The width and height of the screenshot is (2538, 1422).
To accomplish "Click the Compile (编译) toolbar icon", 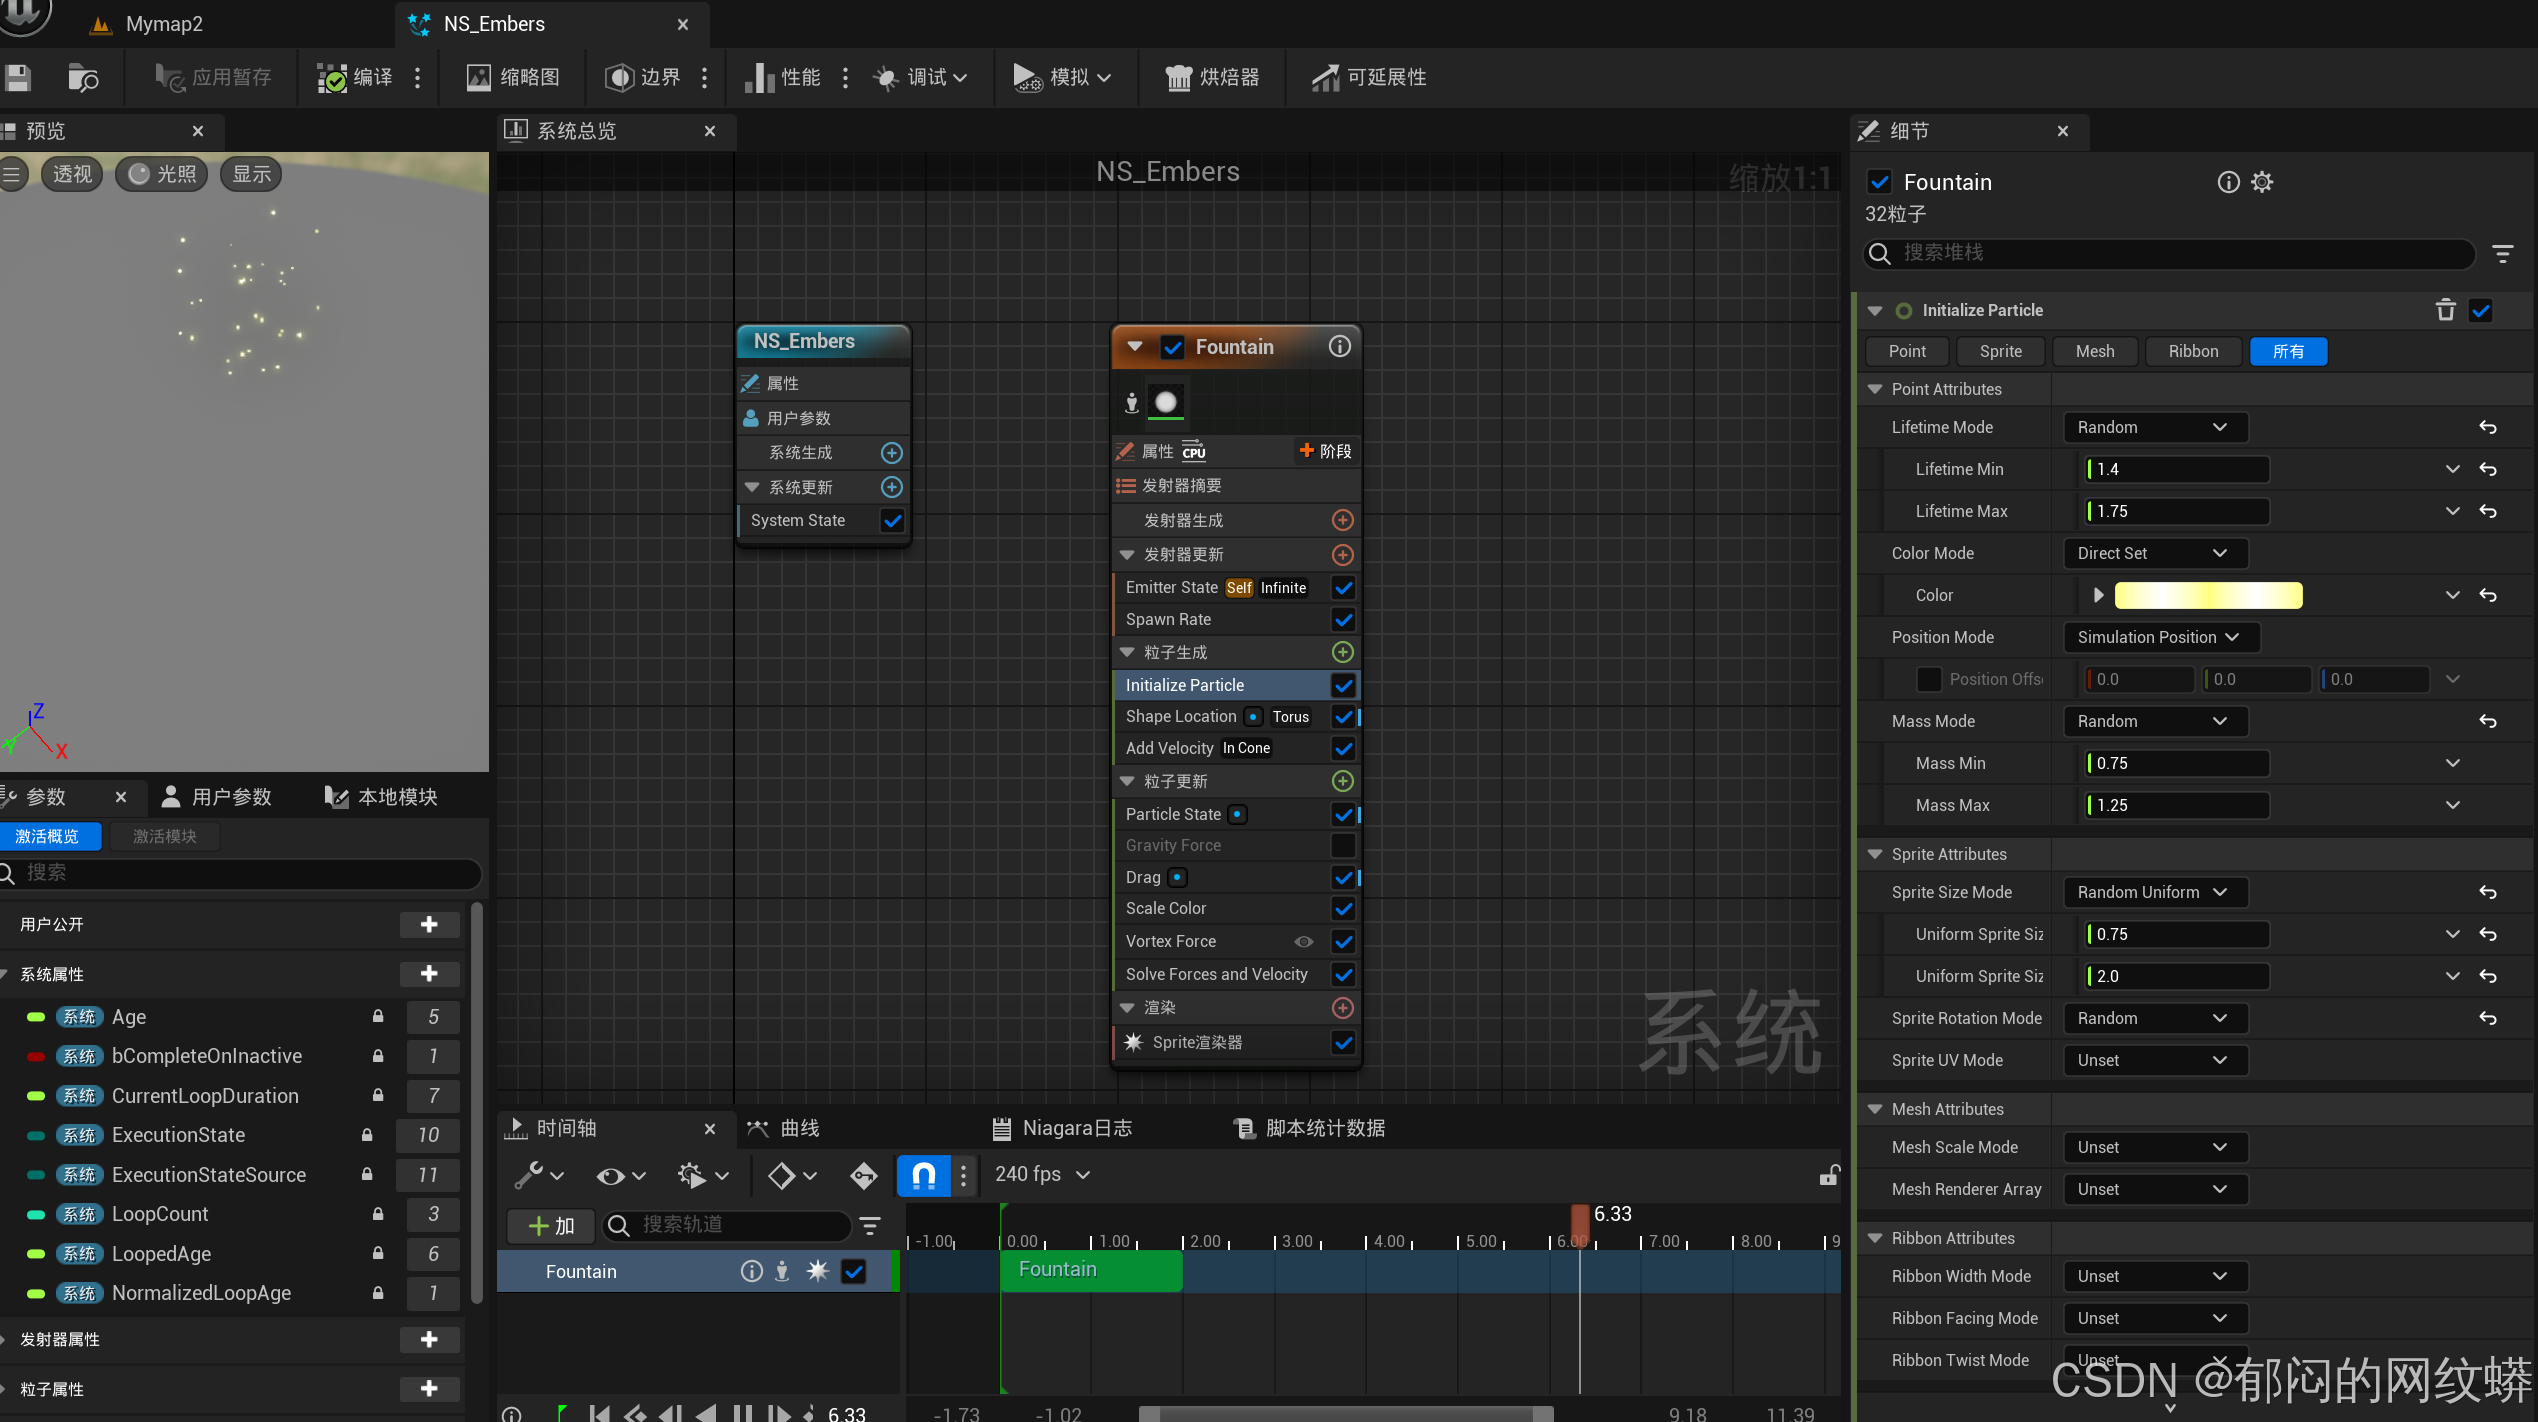I will pos(333,77).
